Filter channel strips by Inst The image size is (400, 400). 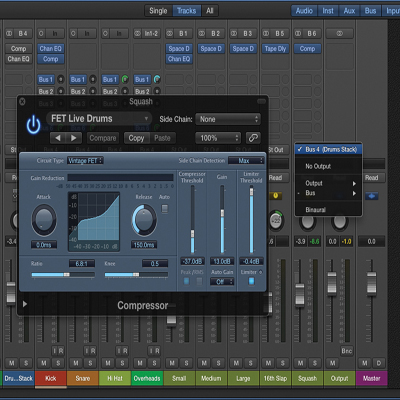tap(328, 11)
